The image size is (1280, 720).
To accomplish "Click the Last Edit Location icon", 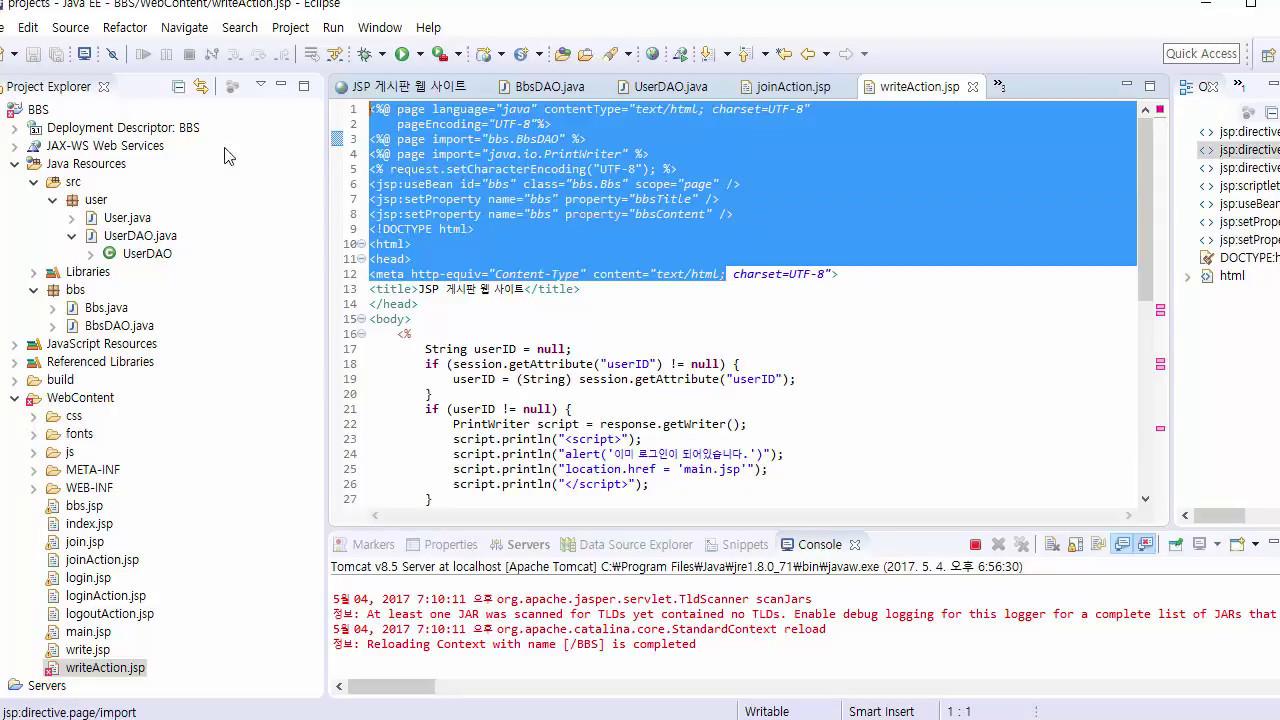I will (x=784, y=54).
